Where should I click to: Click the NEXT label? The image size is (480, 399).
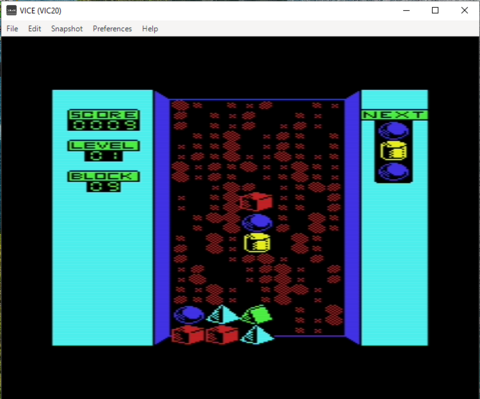[394, 115]
